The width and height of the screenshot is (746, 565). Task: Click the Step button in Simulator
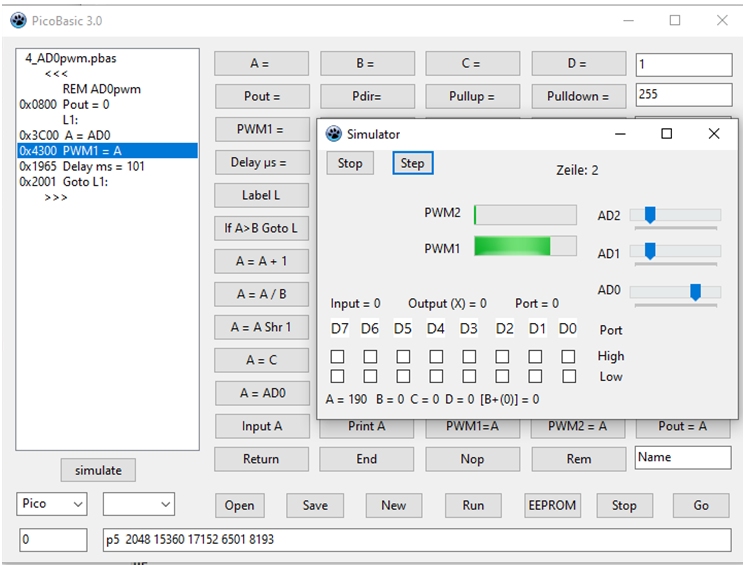(412, 163)
